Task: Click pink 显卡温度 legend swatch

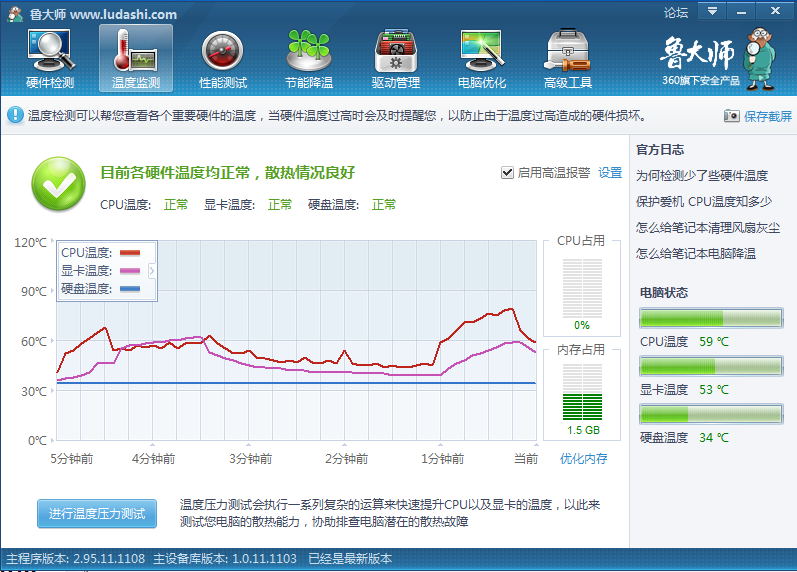Action: click(130, 271)
